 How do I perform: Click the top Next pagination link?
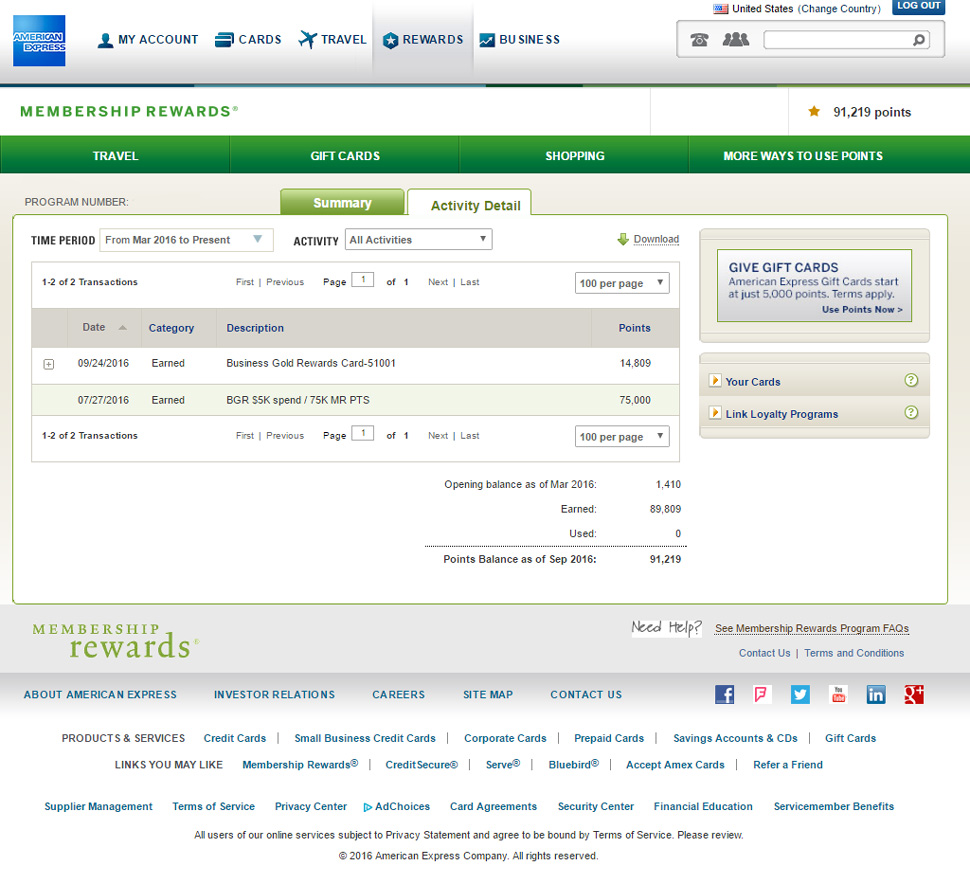click(437, 281)
